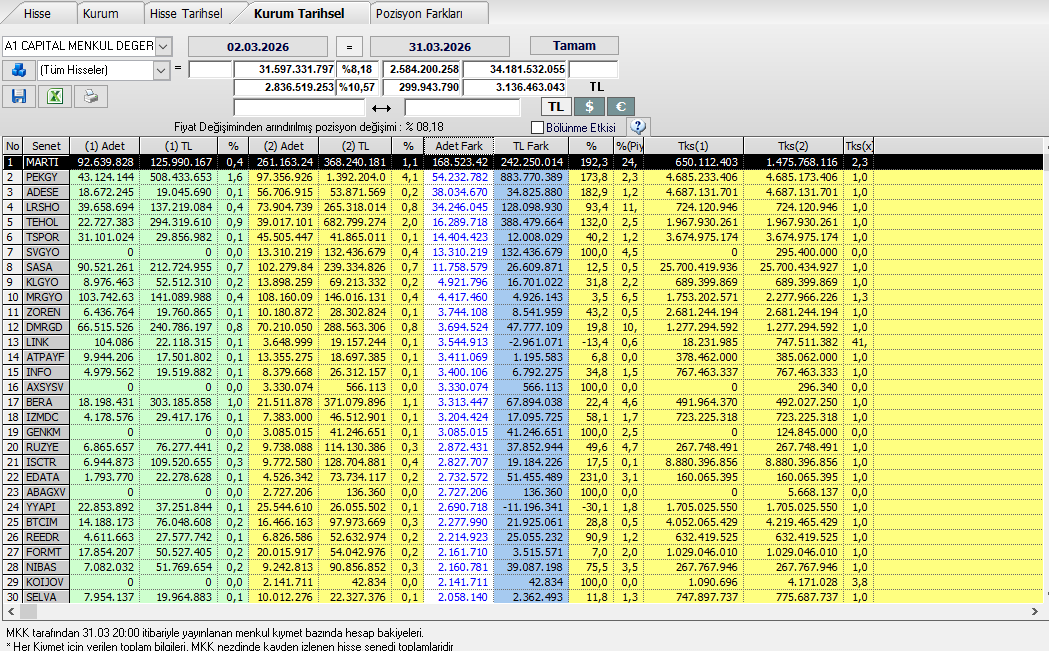Select the Kurum Tarihsel tab
Image resolution: width=1049 pixels, height=651 pixels.
tap(300, 13)
